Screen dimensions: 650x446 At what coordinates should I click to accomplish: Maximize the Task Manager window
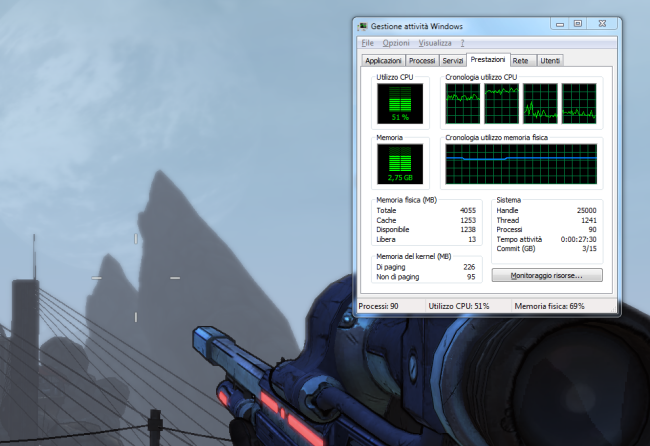(x=577, y=23)
